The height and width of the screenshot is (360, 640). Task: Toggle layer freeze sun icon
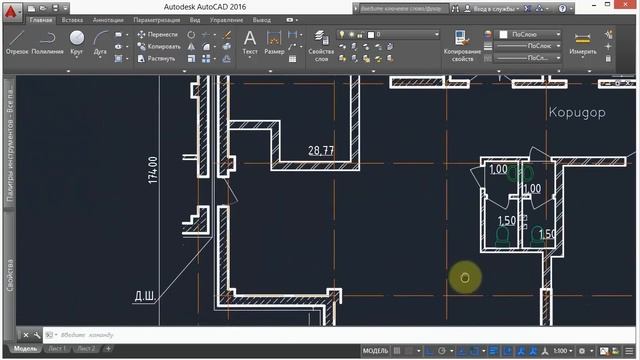click(x=351, y=35)
